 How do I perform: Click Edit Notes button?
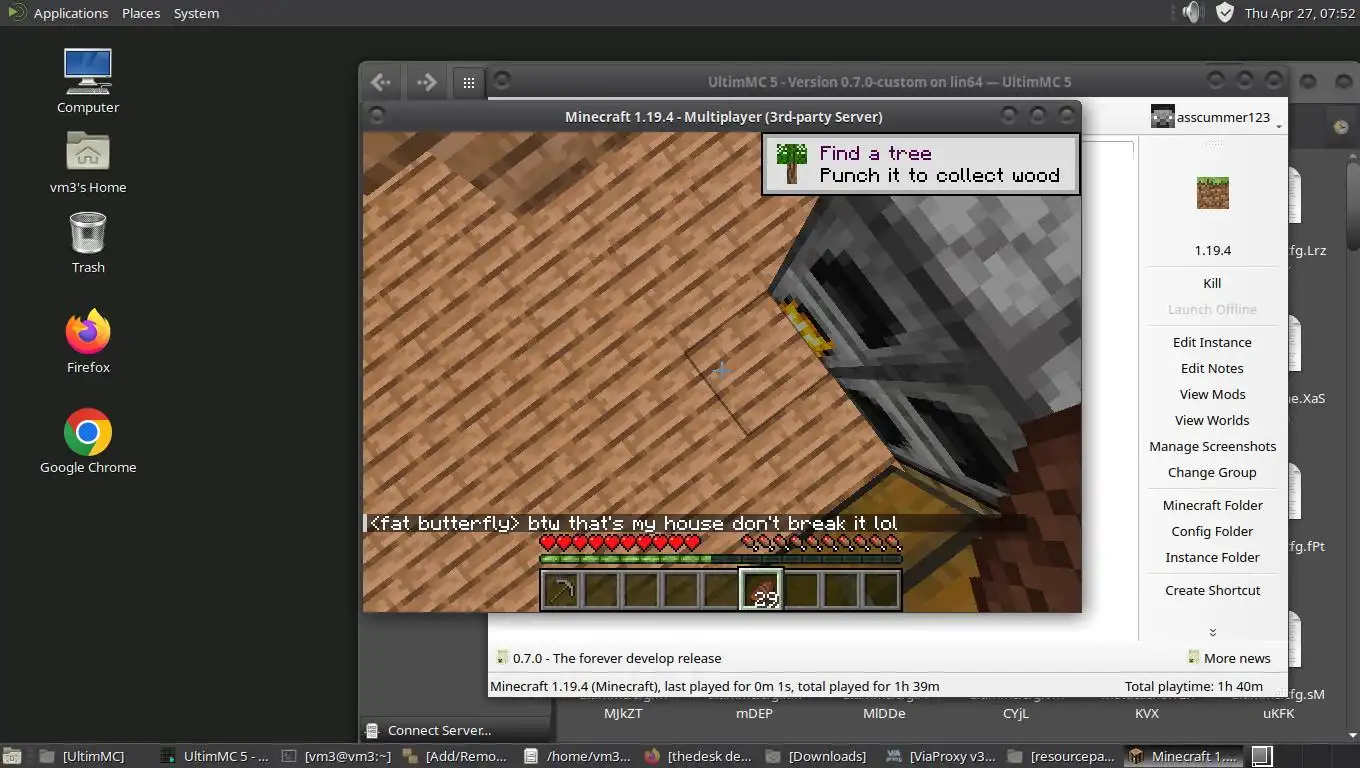click(1213, 368)
